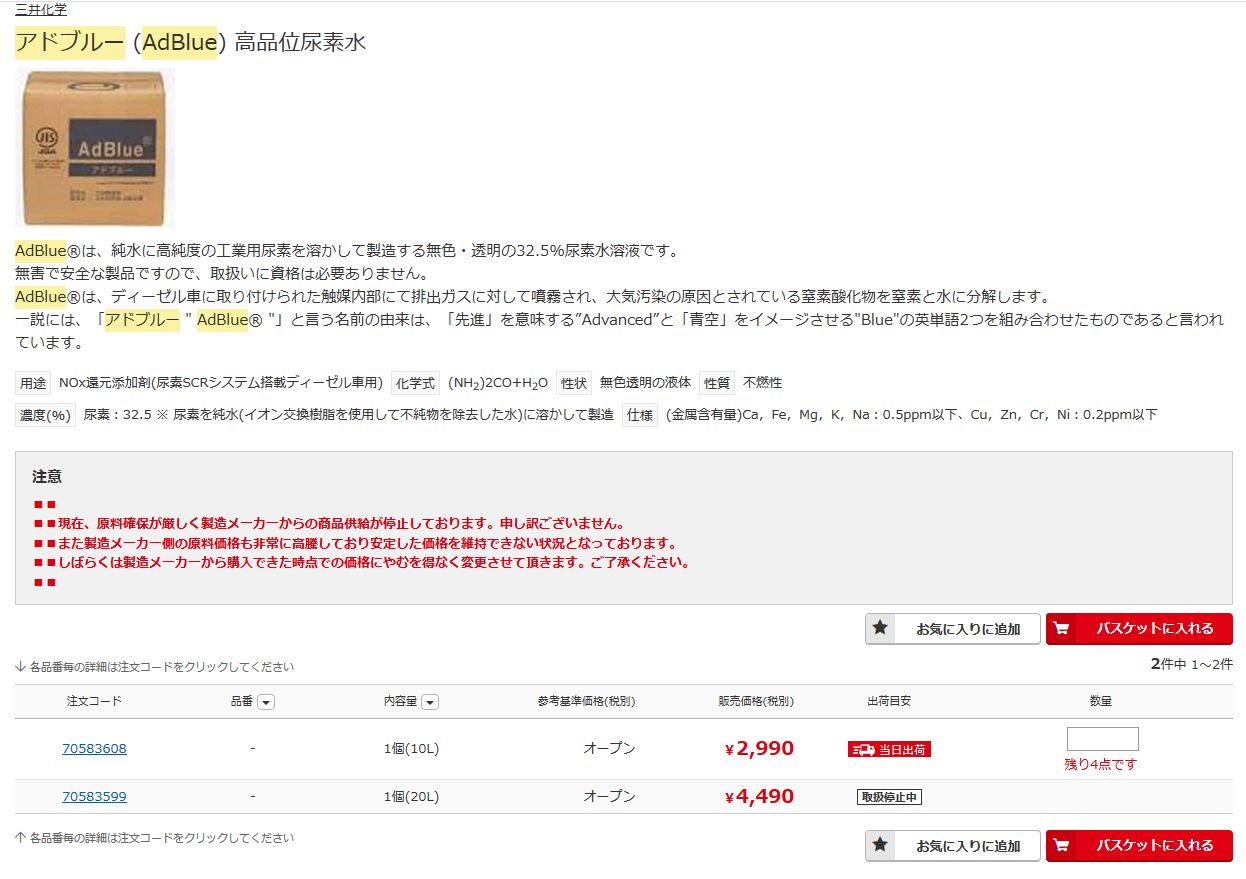This screenshot has width=1246, height=879.
Task: Click オープン in the 20L row
Action: click(610, 797)
